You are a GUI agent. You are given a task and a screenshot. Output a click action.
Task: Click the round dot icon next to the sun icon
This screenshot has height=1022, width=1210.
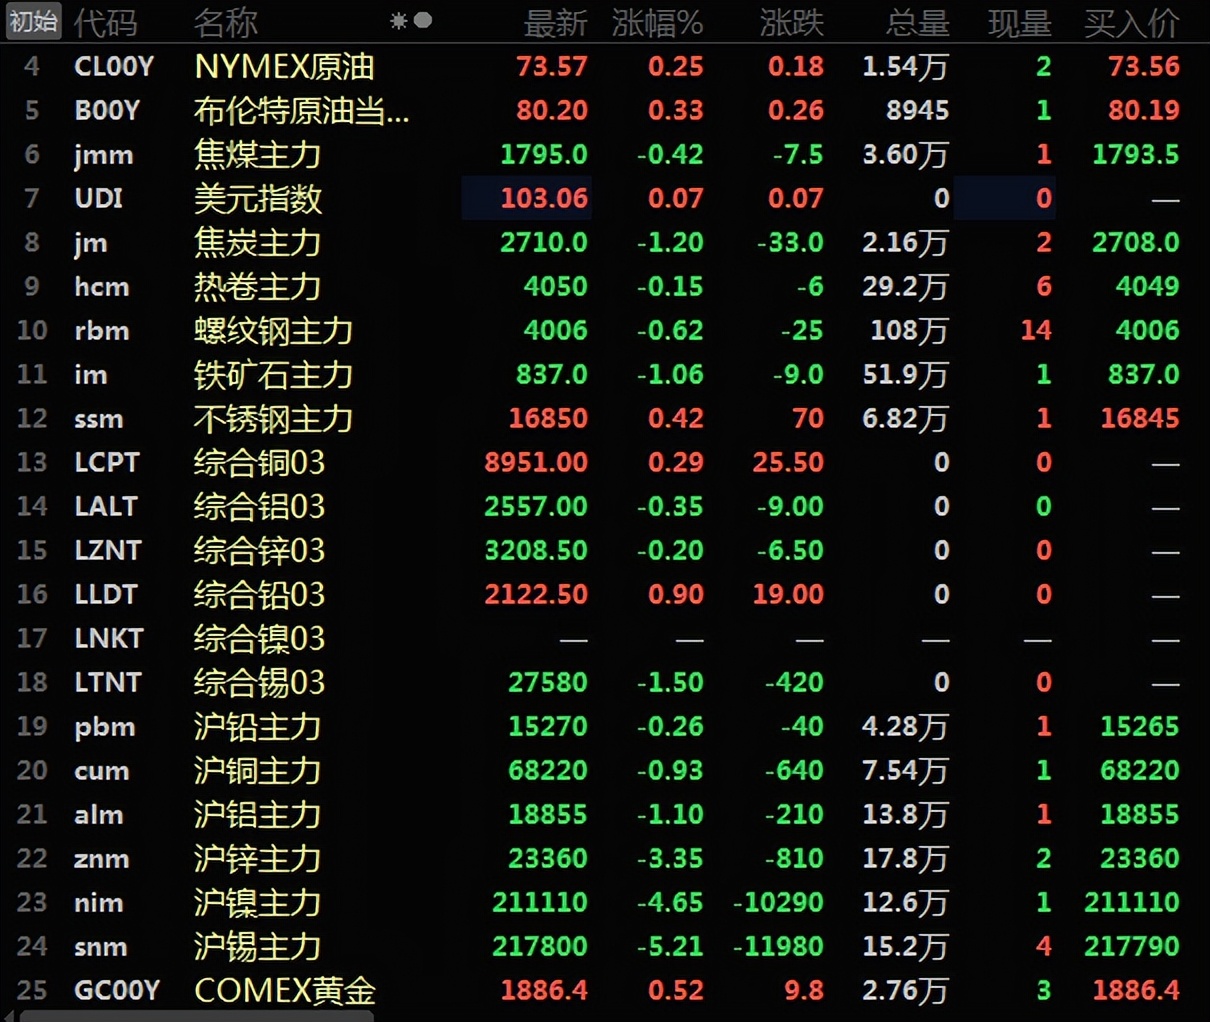coord(422,18)
